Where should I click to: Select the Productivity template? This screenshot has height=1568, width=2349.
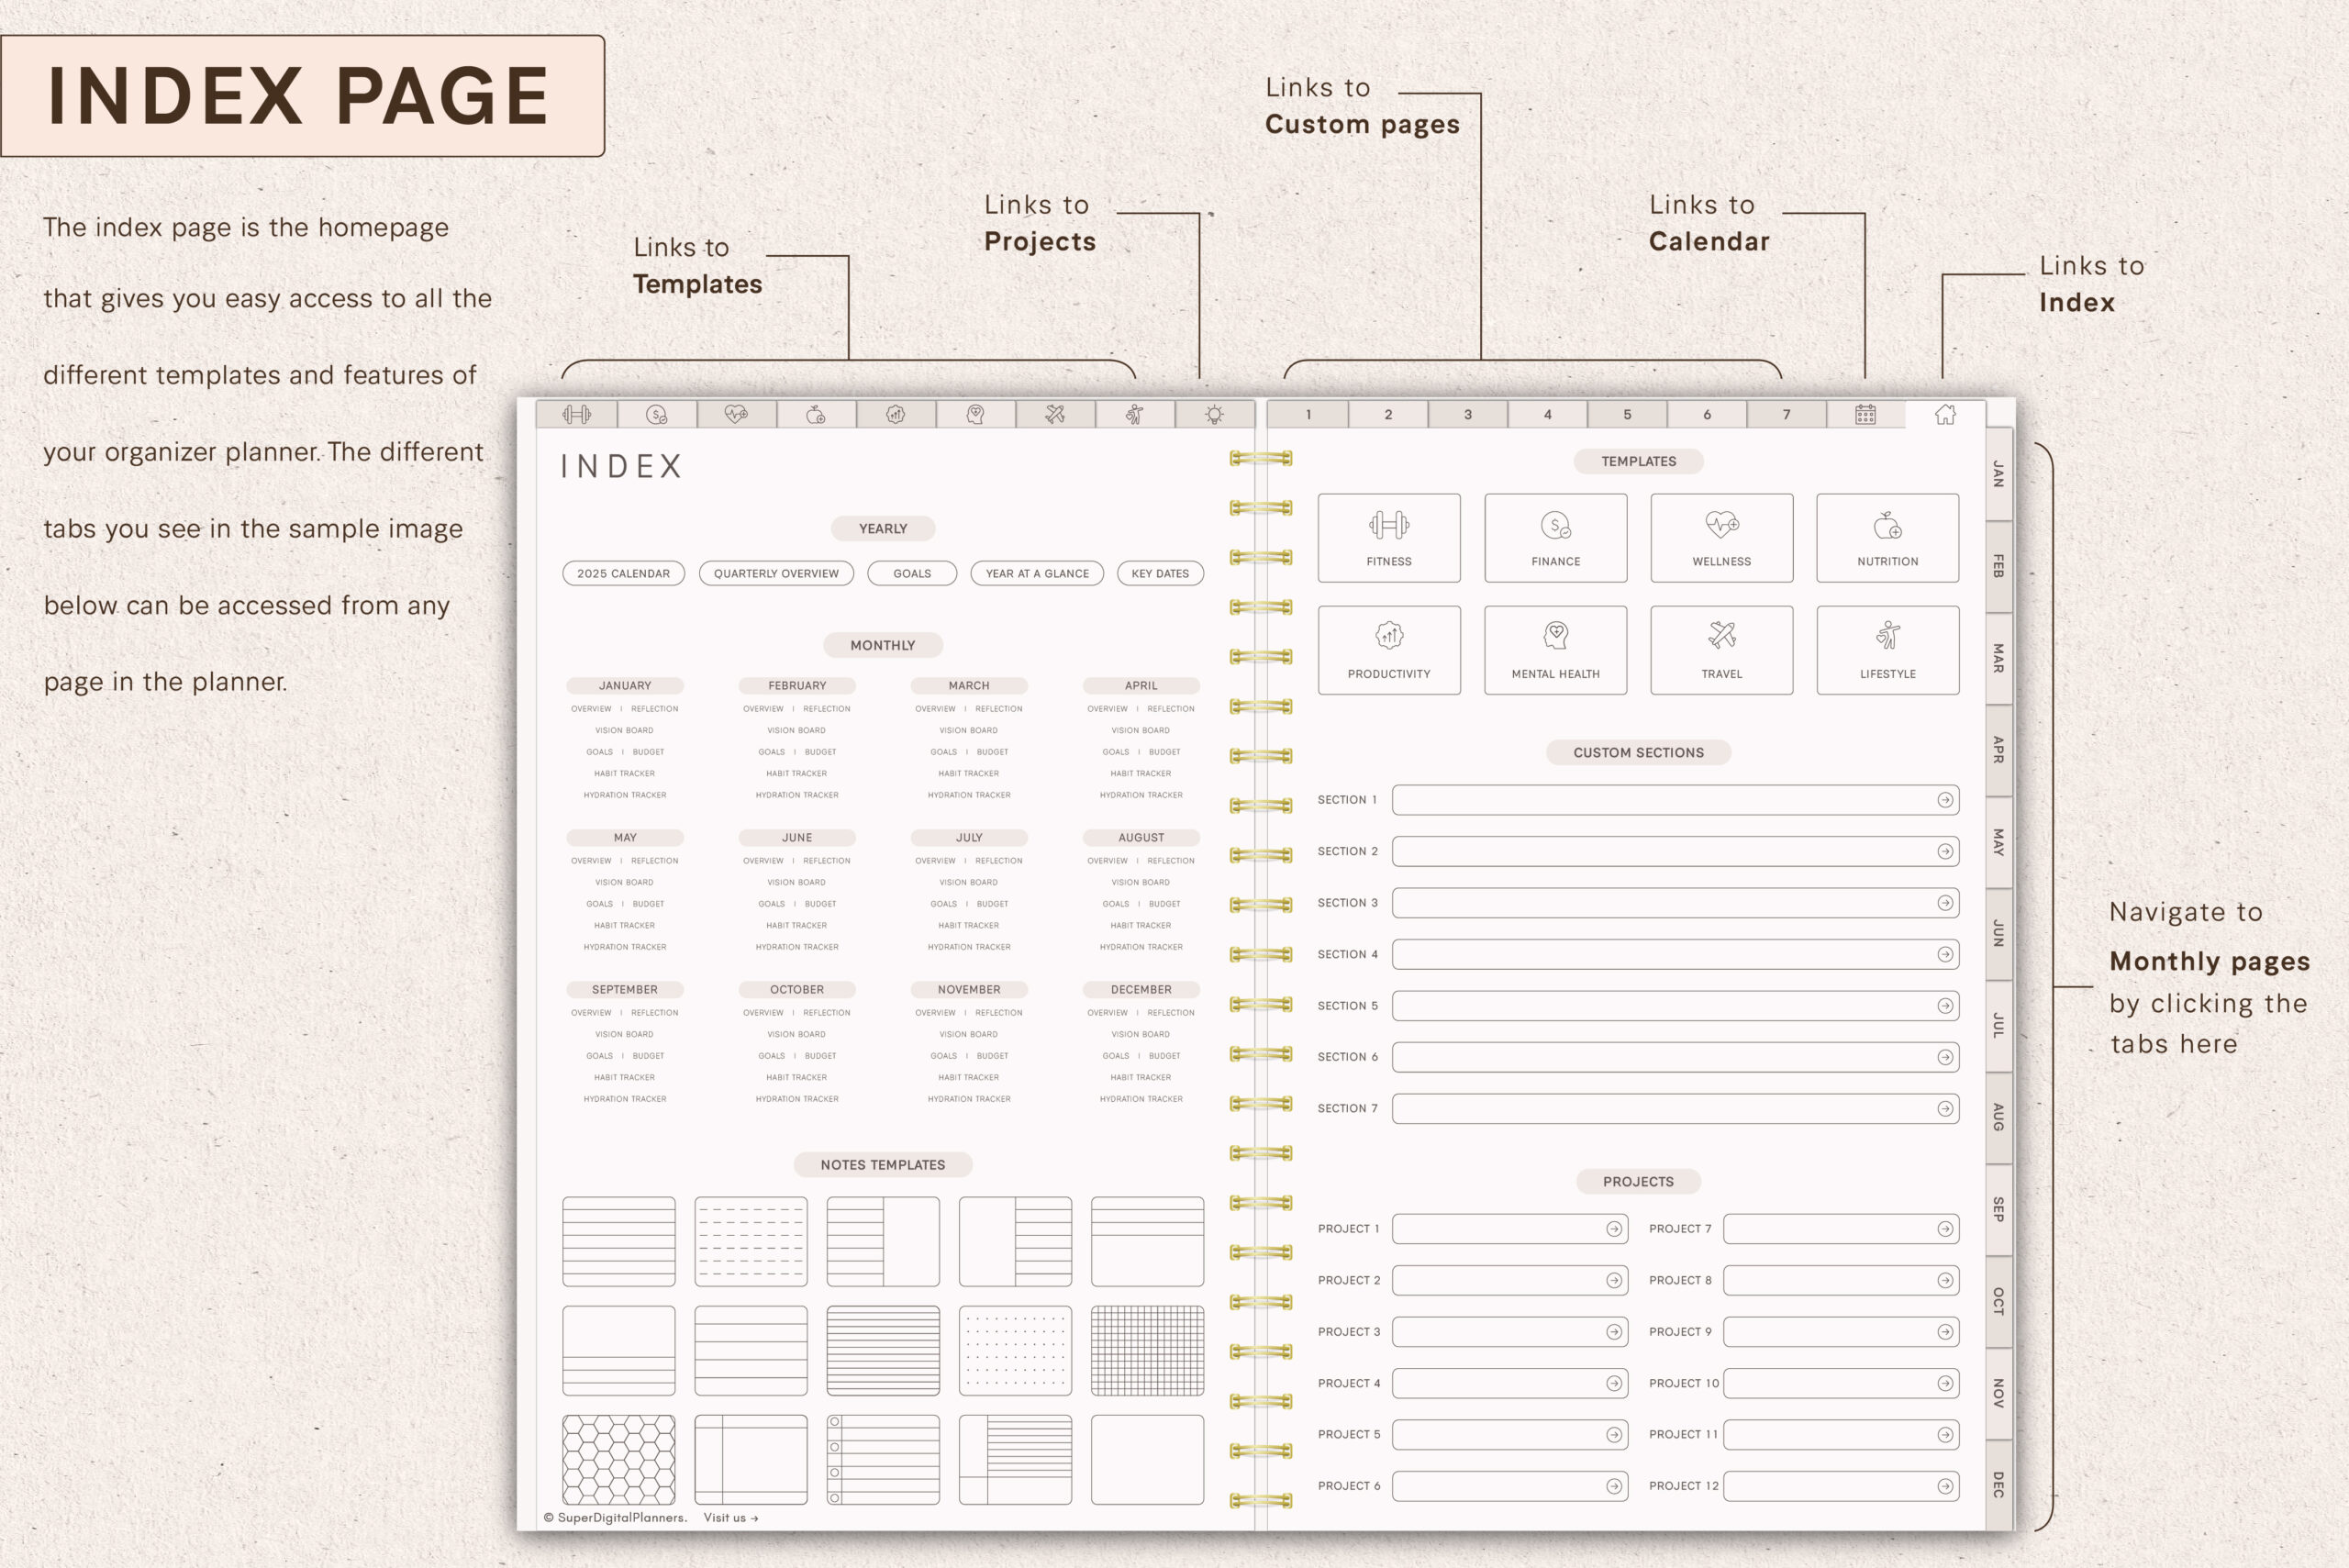pos(1389,649)
